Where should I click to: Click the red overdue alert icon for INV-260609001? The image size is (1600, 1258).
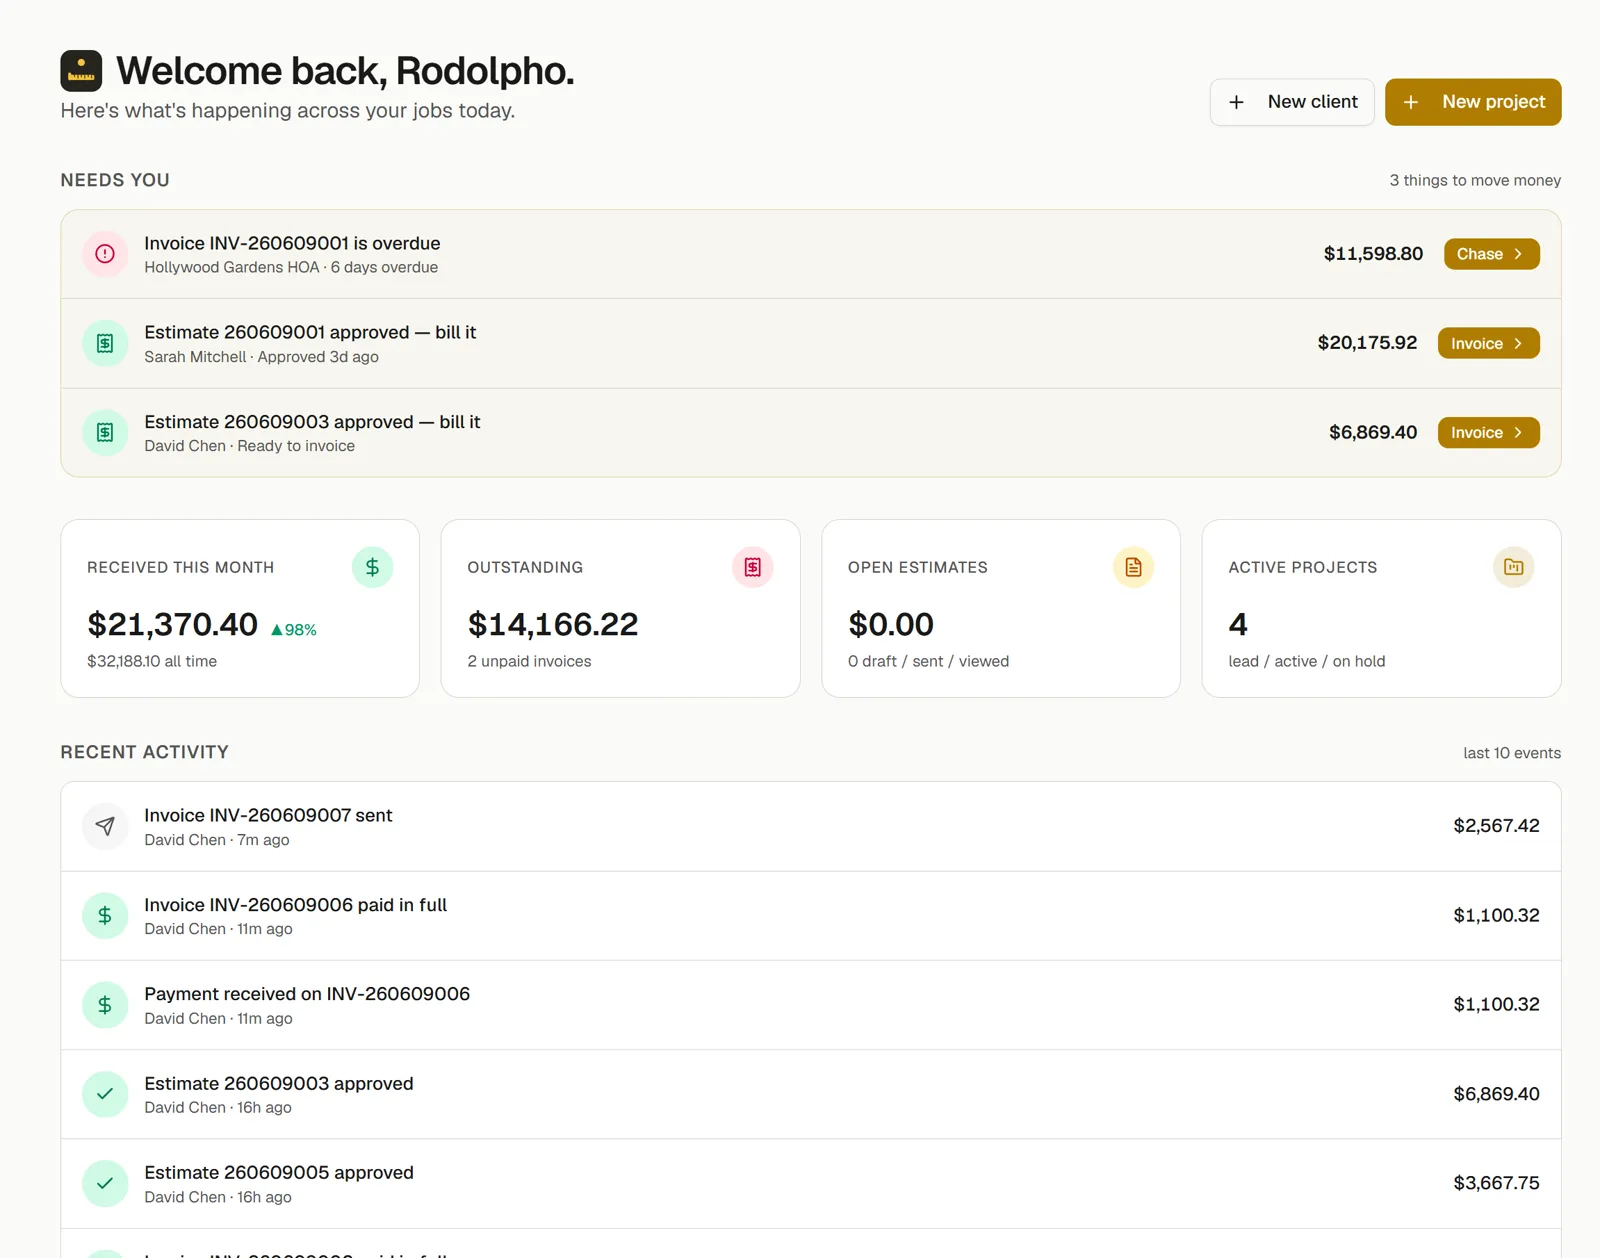point(105,254)
